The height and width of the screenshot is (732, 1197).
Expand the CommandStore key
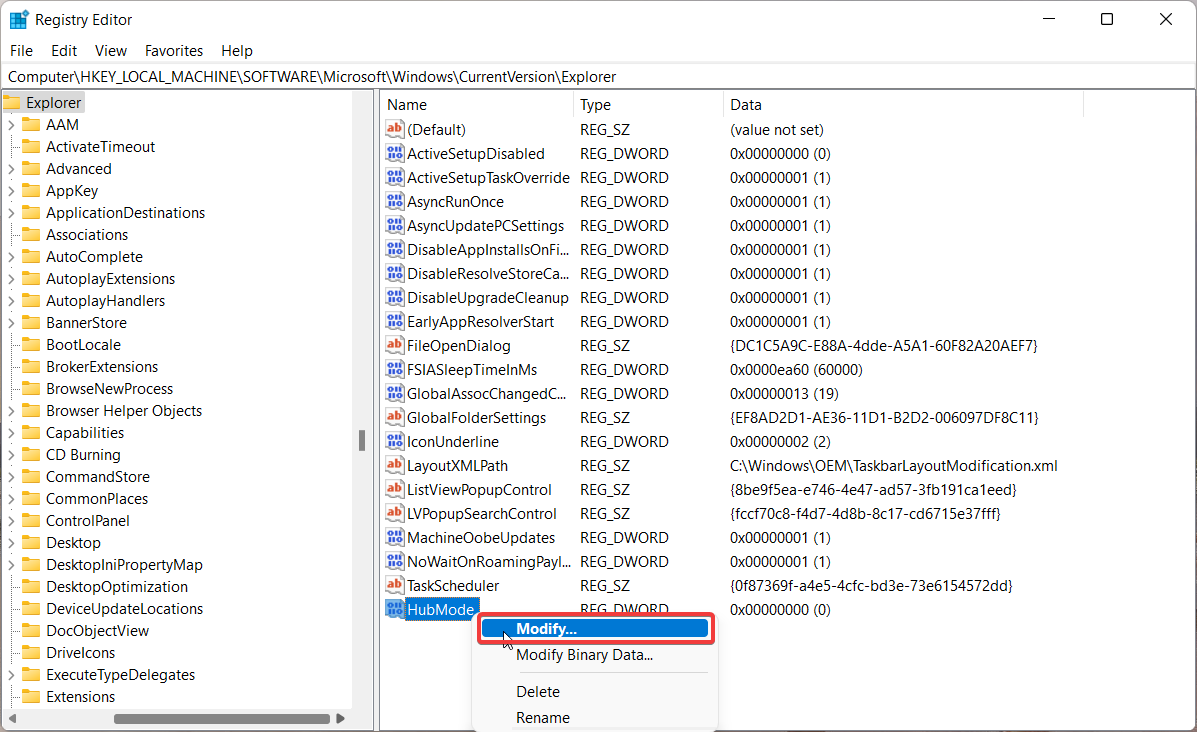tap(11, 477)
